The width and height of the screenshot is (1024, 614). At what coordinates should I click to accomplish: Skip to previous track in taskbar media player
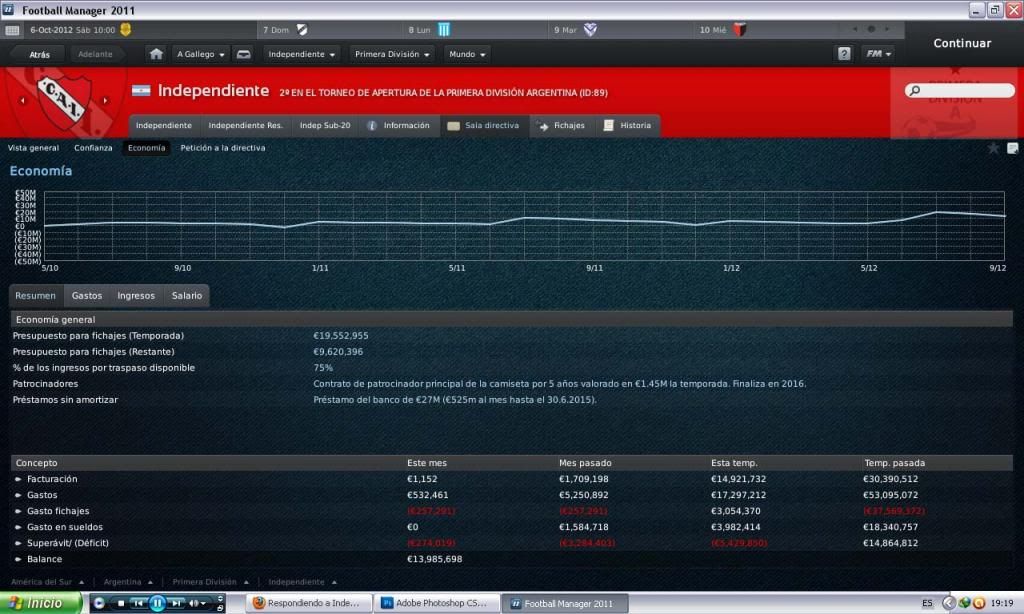click(138, 603)
